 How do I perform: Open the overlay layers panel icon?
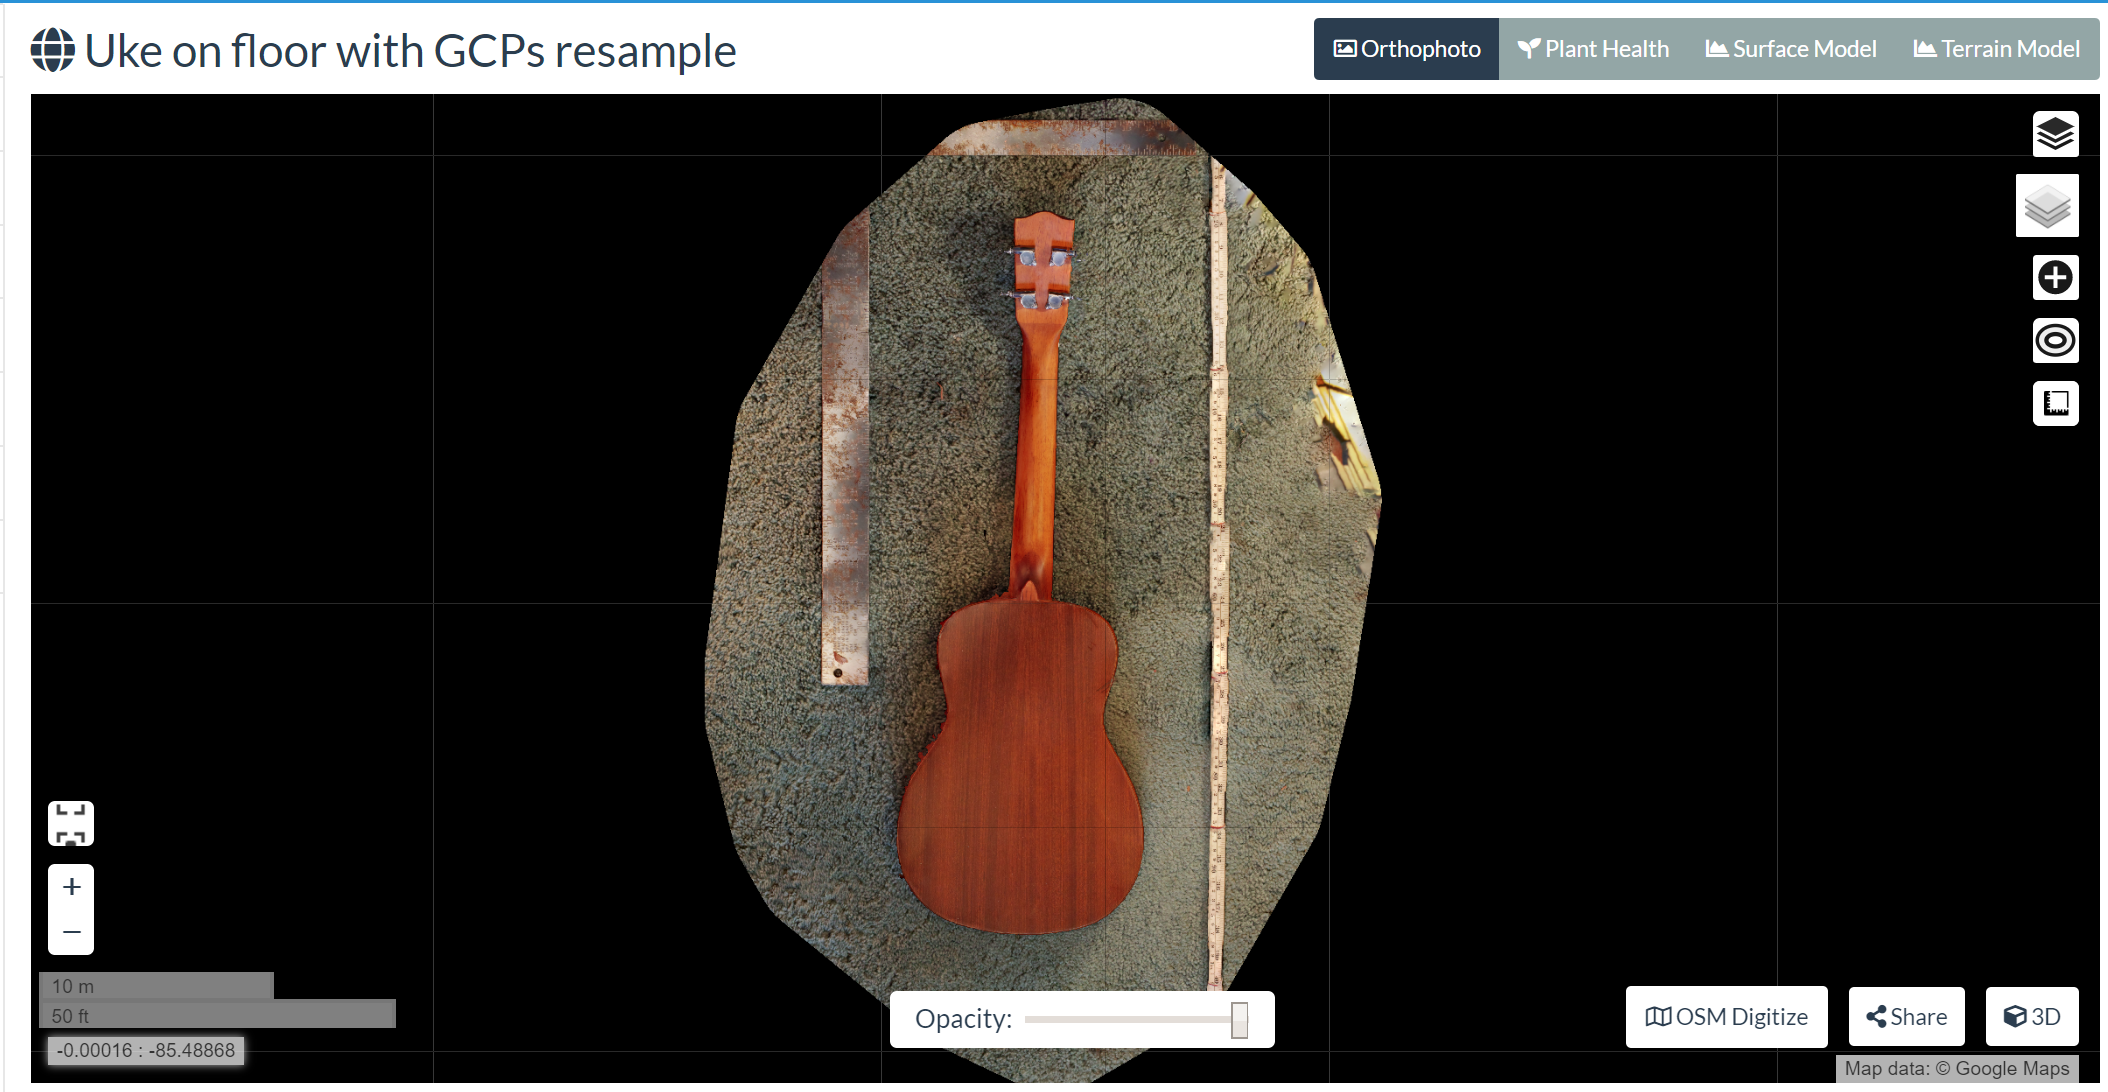coord(2055,134)
